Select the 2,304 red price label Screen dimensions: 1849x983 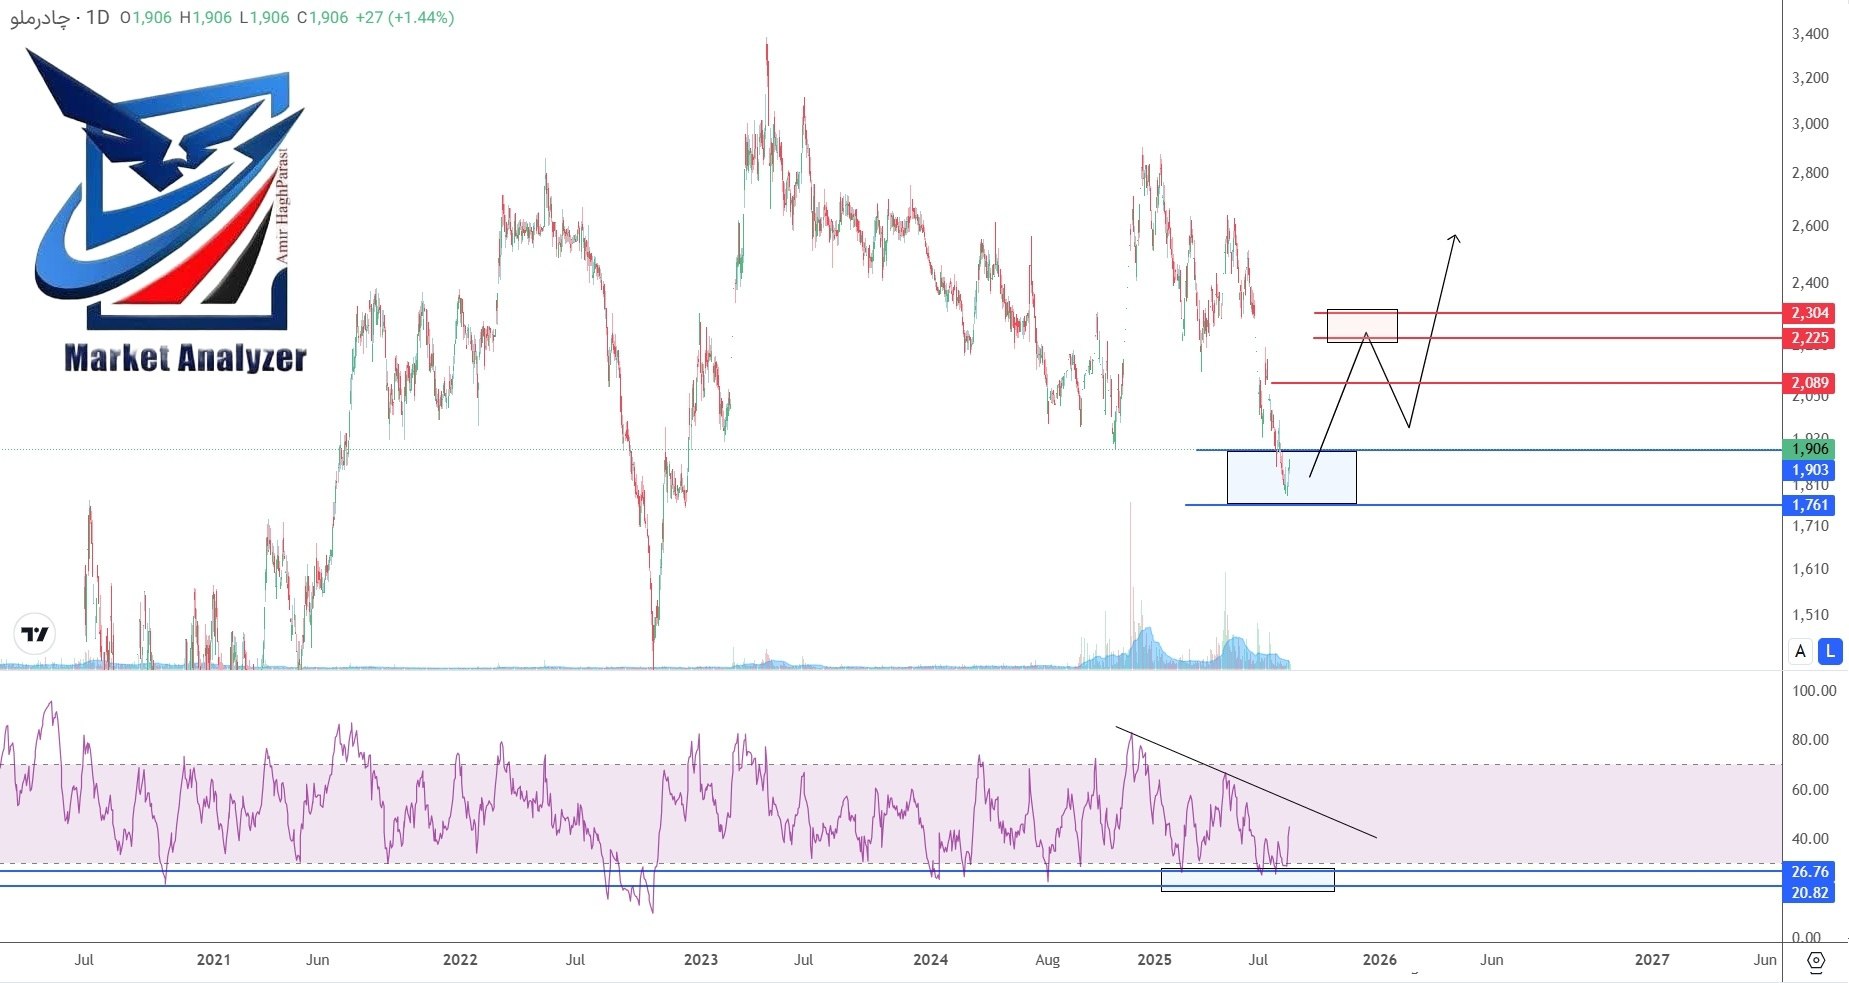pos(1810,313)
